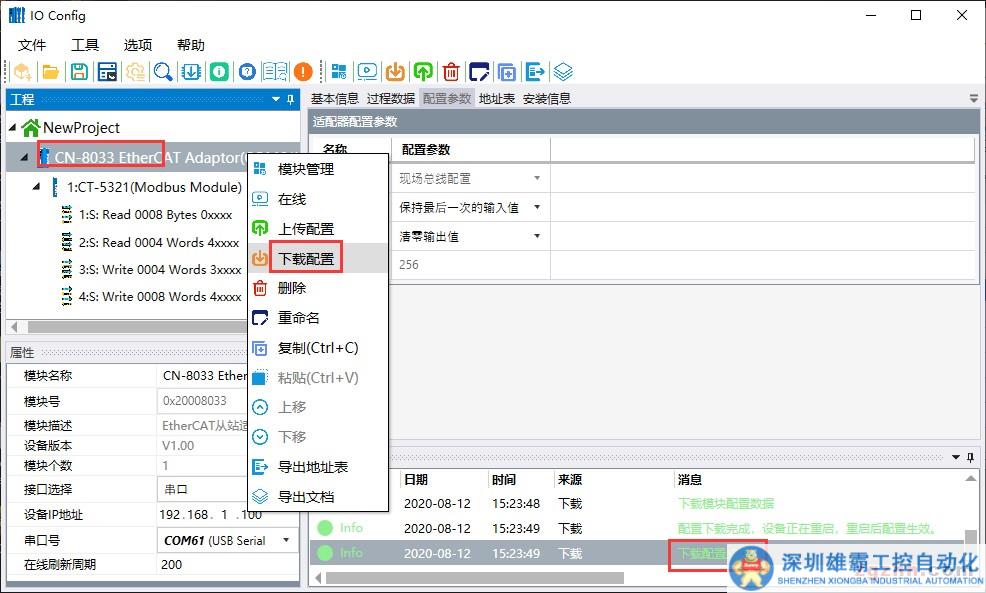Click the orange download config toolbar icon

396,72
